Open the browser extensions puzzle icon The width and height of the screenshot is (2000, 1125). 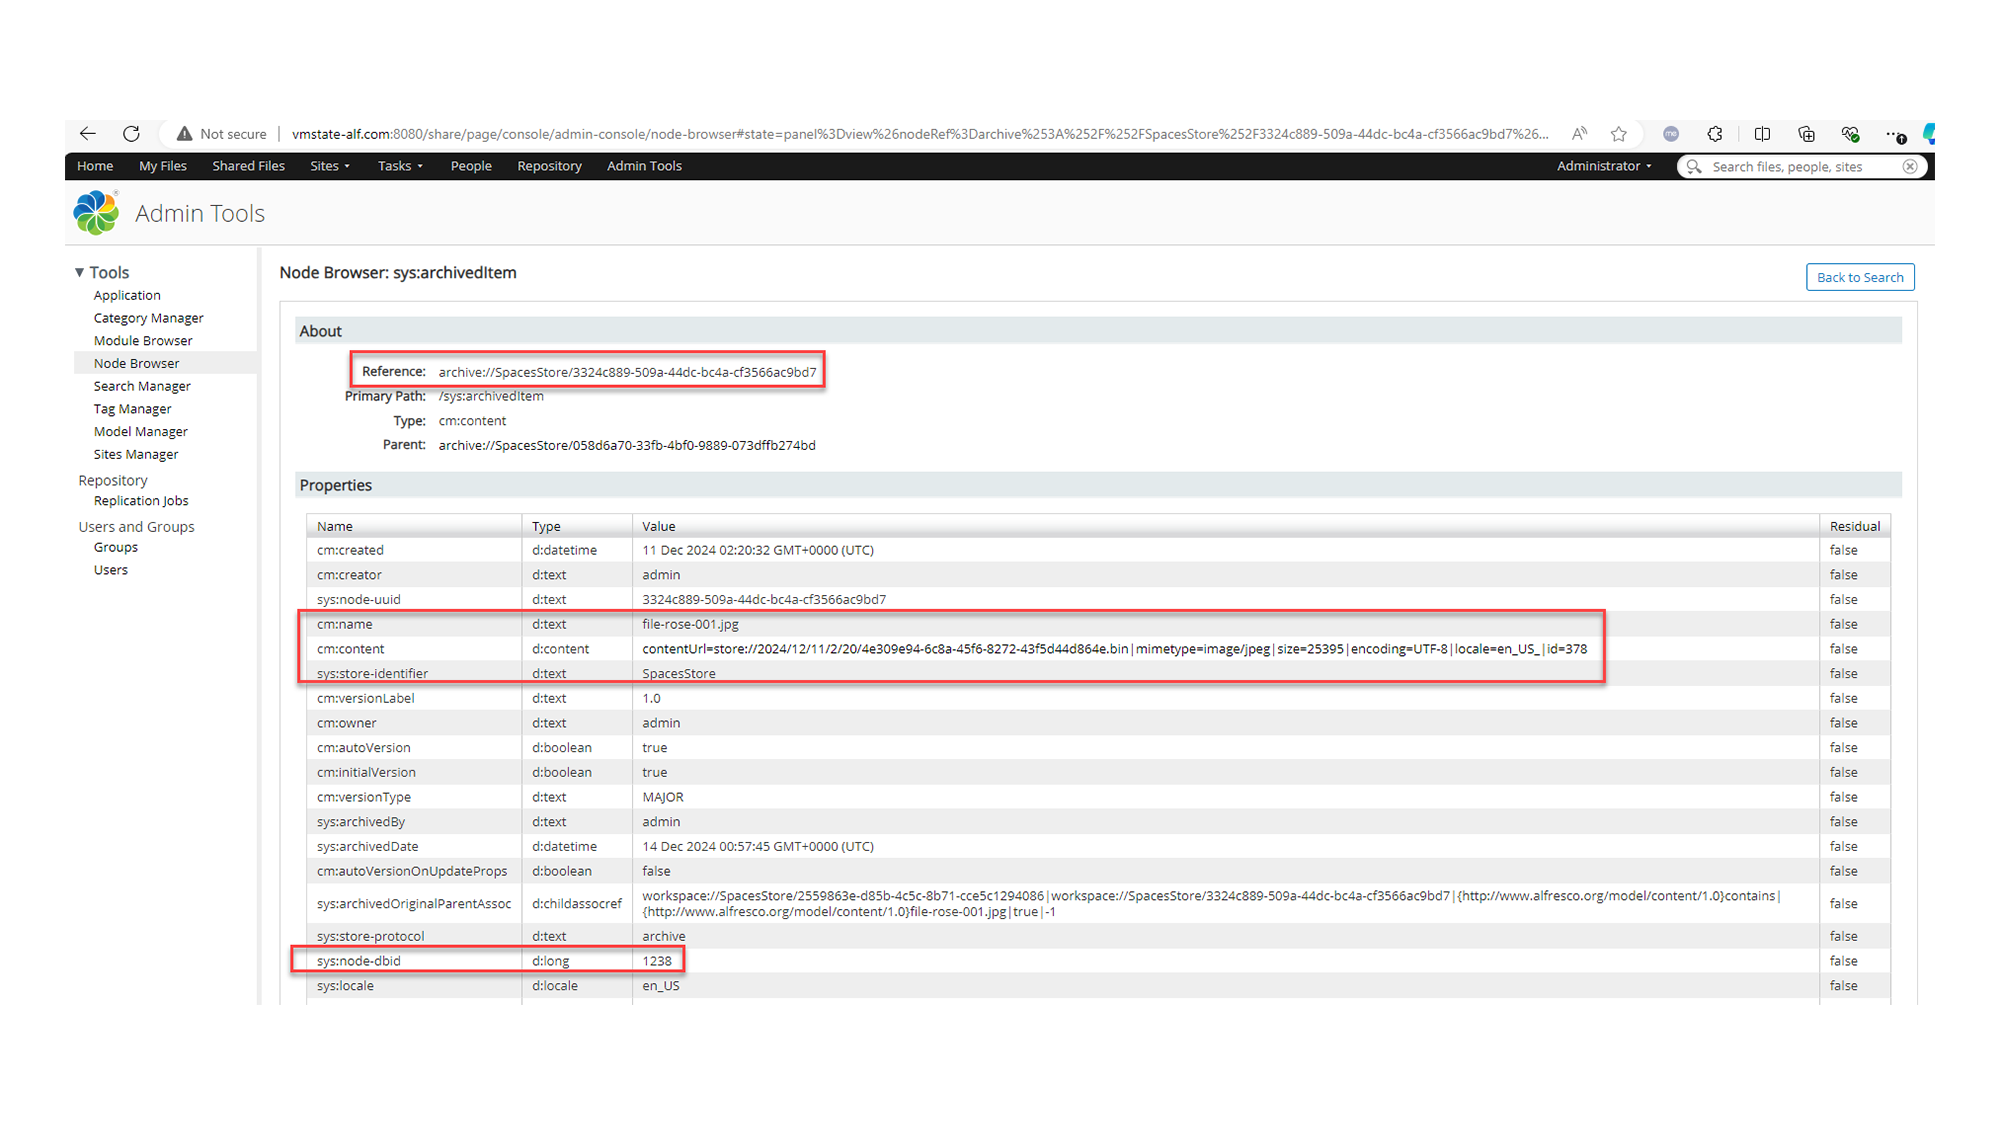1715,133
